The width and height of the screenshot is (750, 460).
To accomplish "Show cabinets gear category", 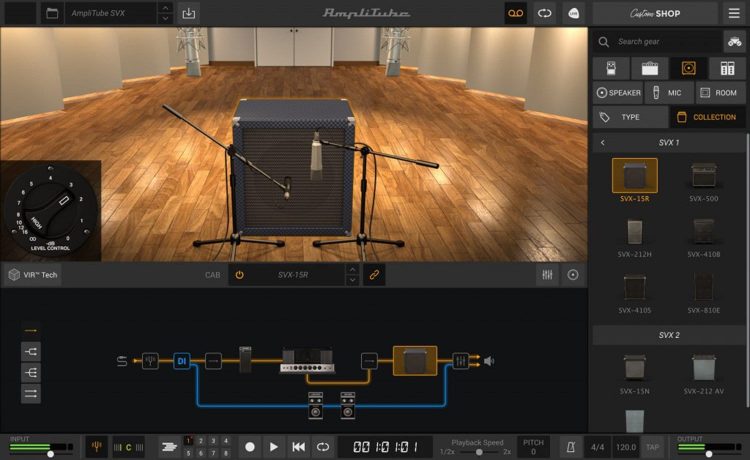I will tap(688, 68).
